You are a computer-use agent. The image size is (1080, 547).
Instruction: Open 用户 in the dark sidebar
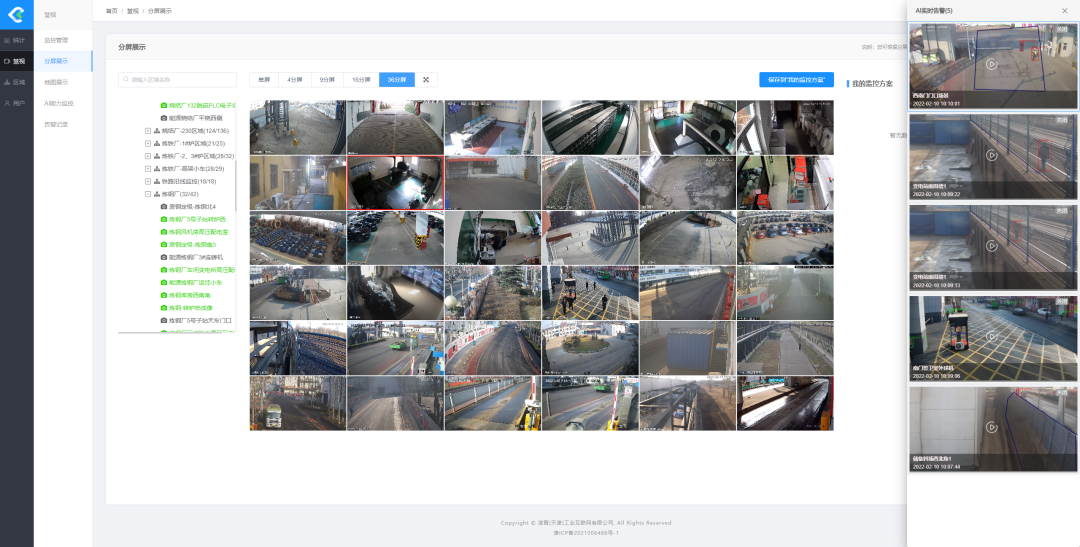(16, 103)
